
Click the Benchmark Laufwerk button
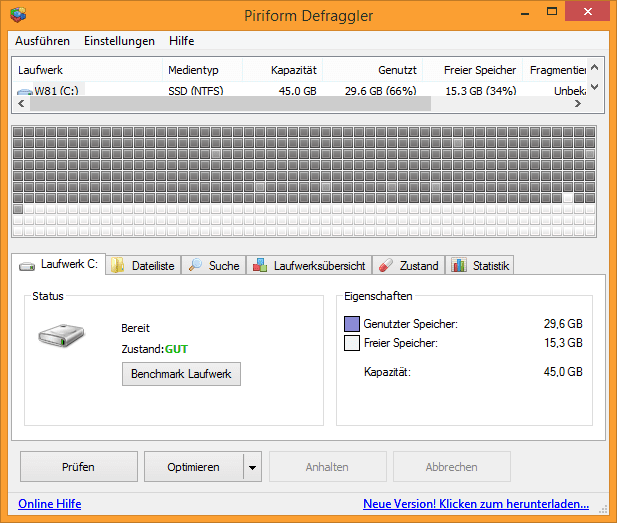(x=181, y=374)
